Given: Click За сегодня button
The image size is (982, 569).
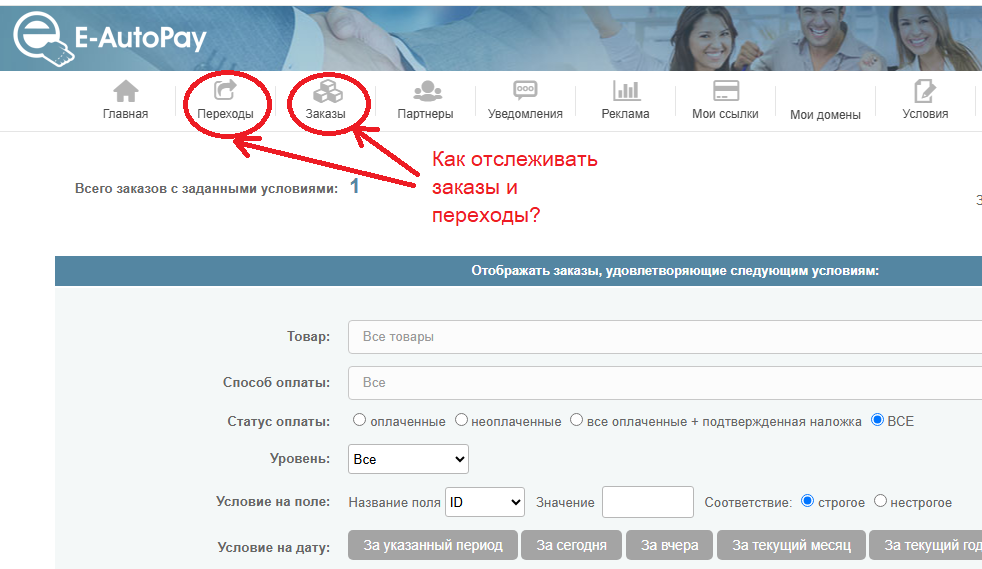Looking at the screenshot, I should click(571, 545).
